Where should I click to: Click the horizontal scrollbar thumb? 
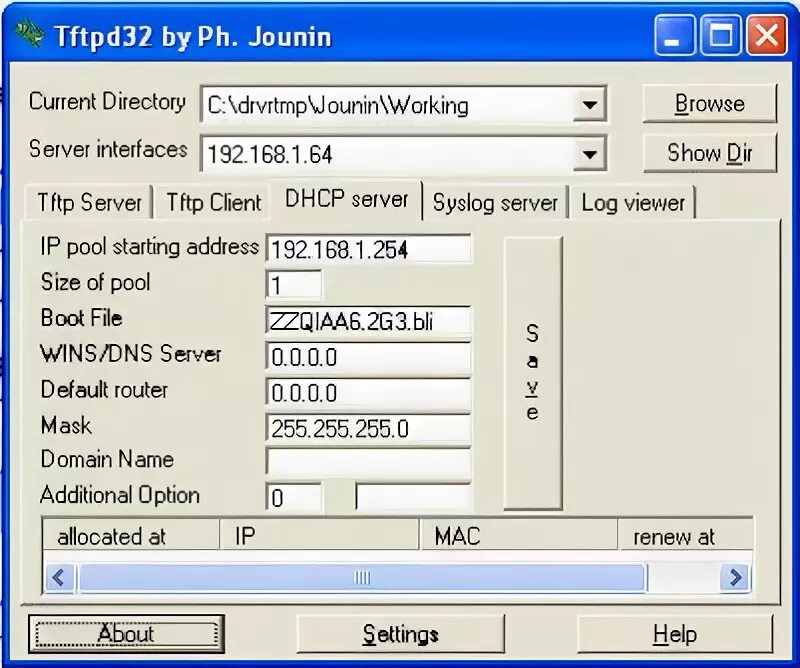tap(362, 578)
